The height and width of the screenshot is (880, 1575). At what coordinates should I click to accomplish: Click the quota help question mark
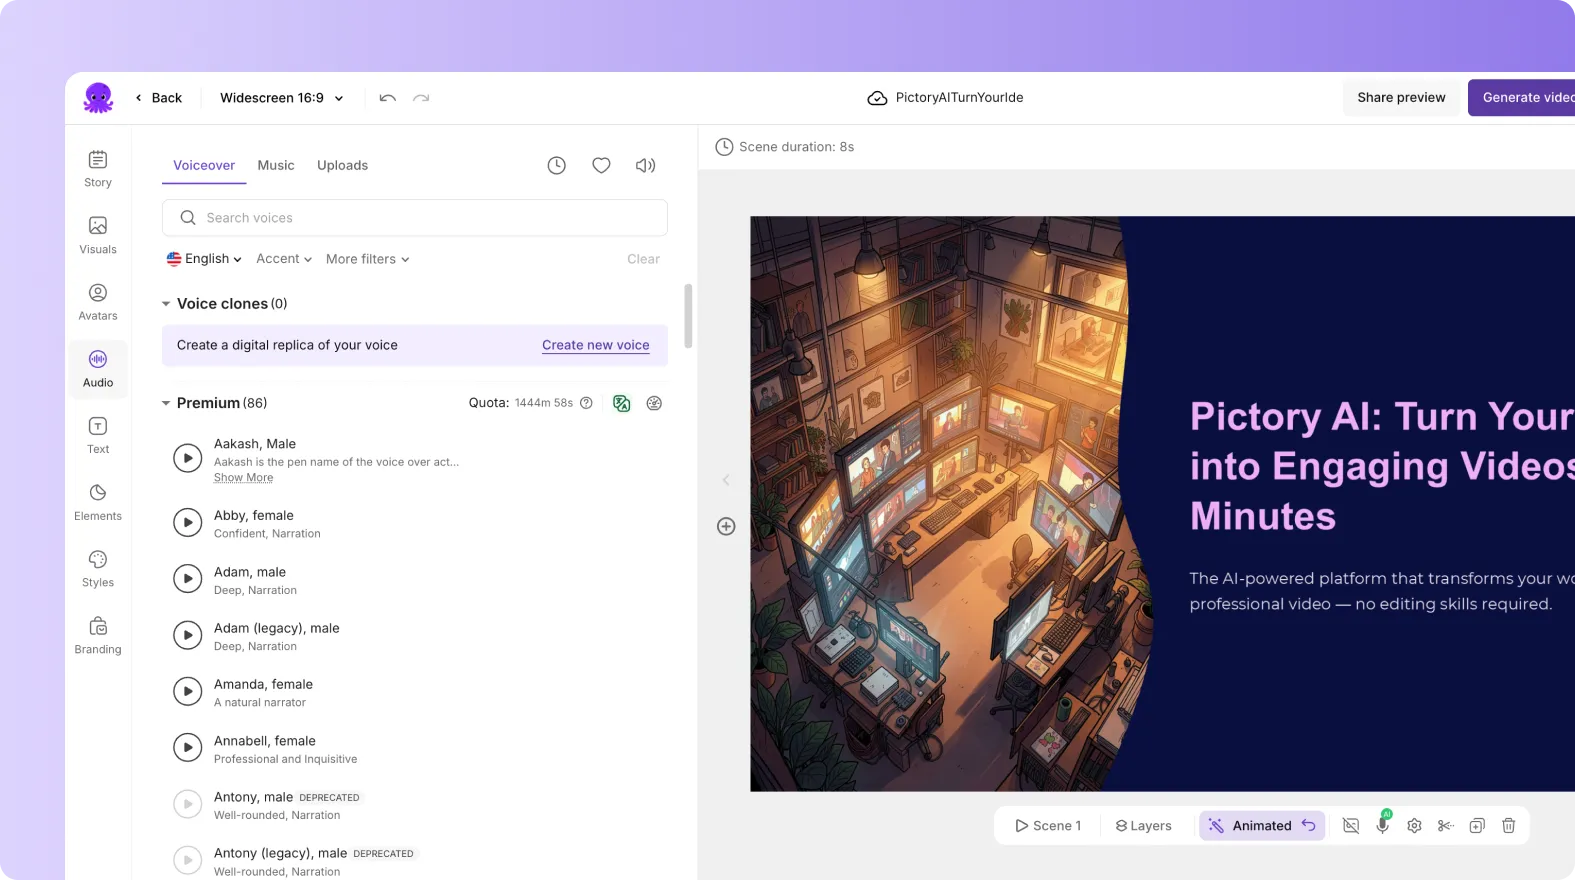coord(587,403)
